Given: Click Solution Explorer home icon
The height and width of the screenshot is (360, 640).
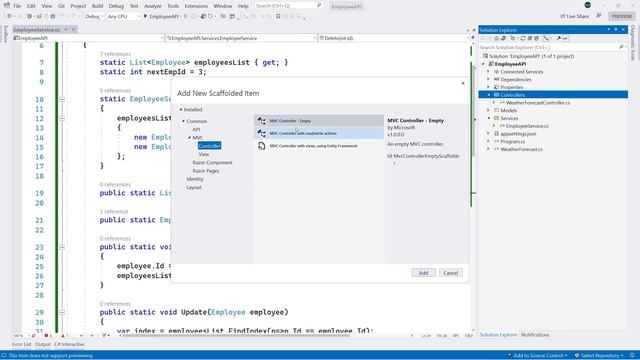Looking at the screenshot, I should click(x=496, y=38).
